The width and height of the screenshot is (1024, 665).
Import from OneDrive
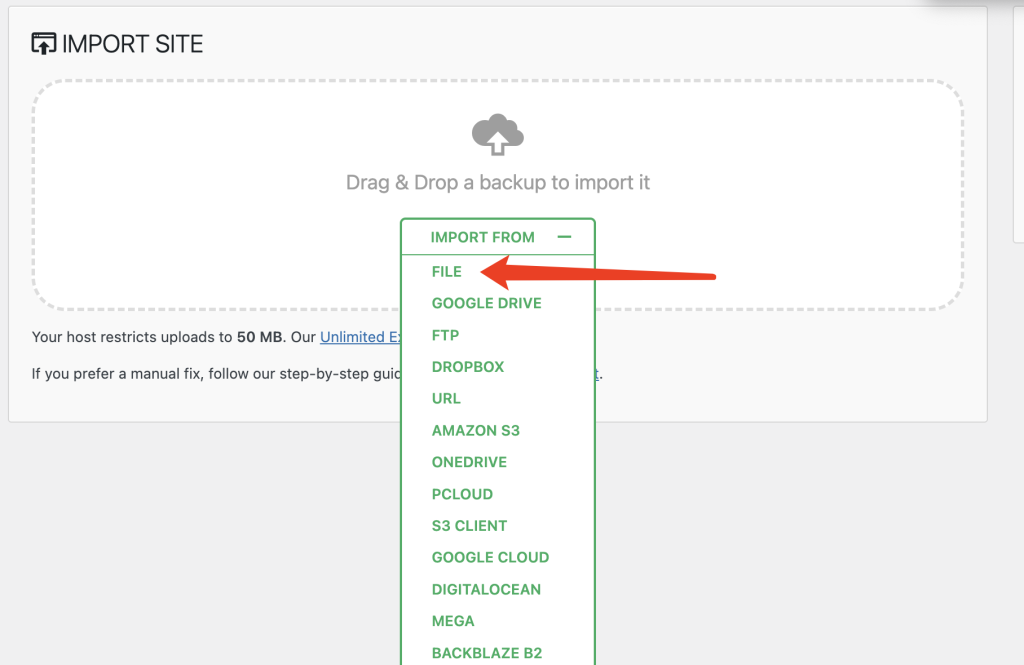coord(469,462)
